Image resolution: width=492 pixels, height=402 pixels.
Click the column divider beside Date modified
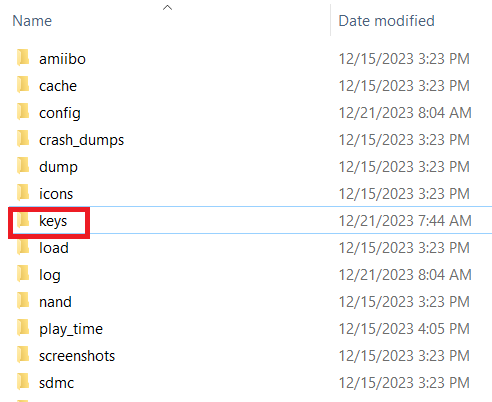pos(331,20)
